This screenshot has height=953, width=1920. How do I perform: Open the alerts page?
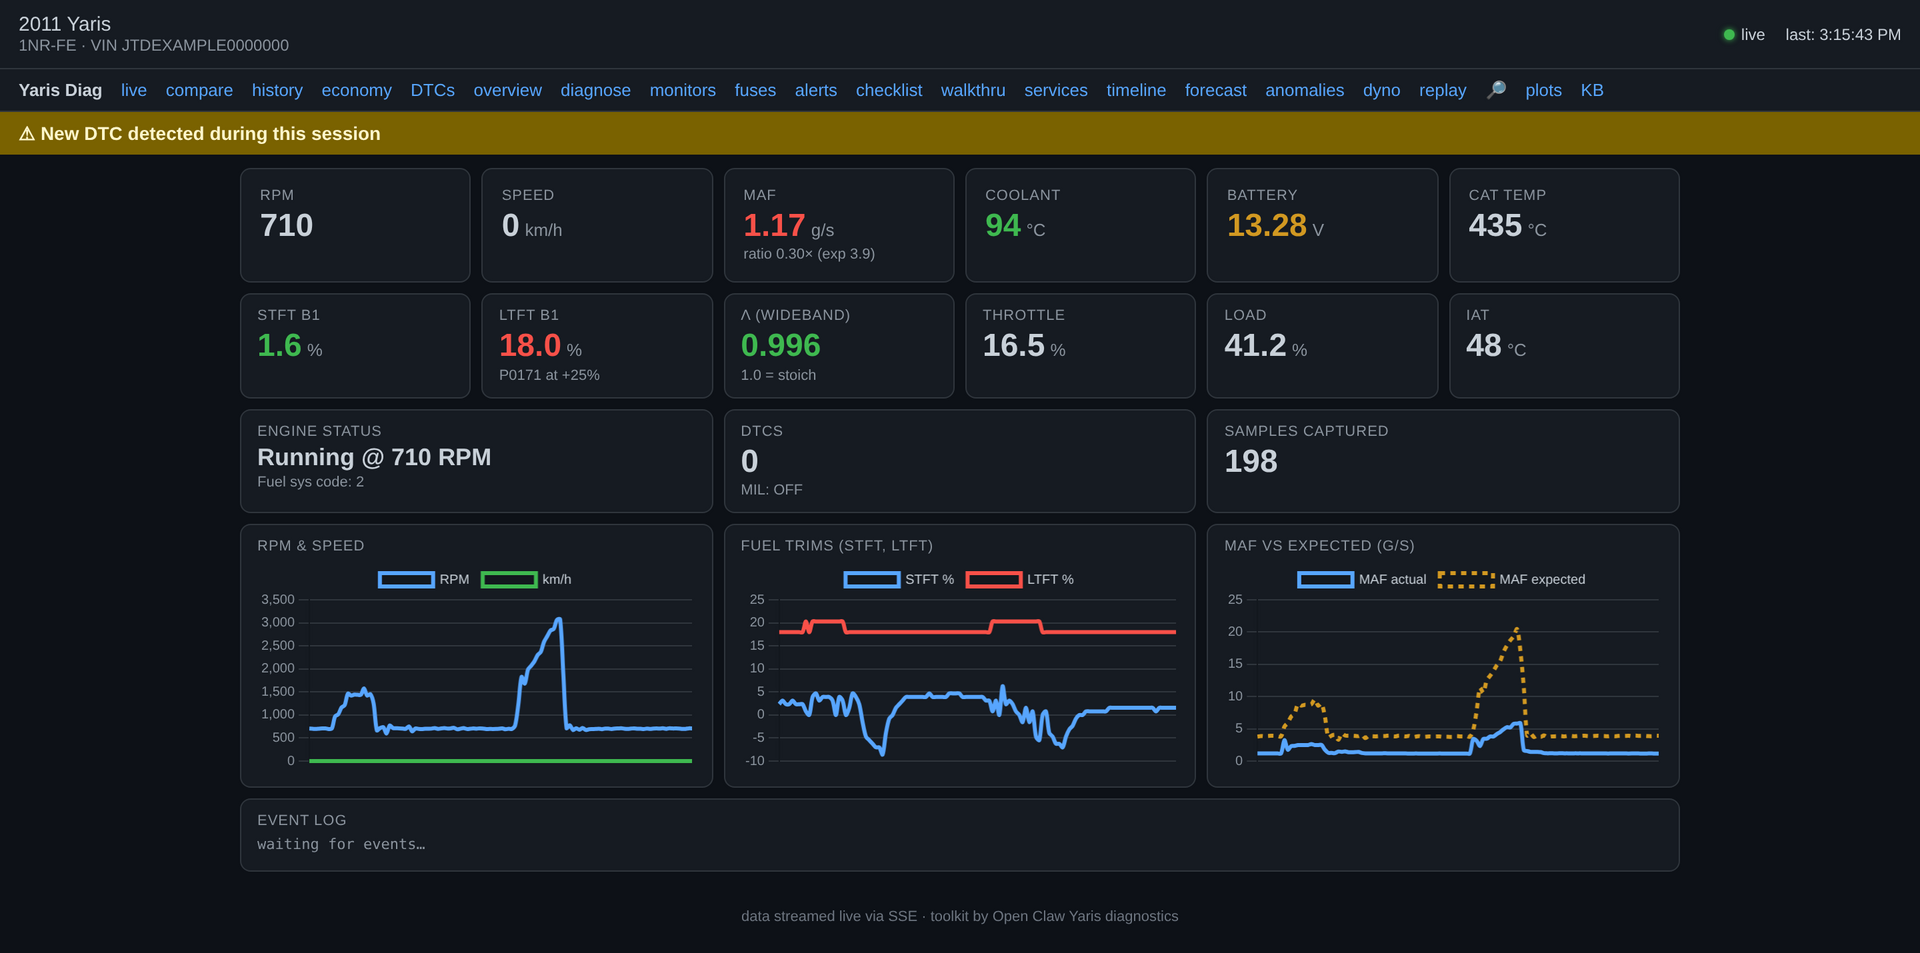coord(816,90)
